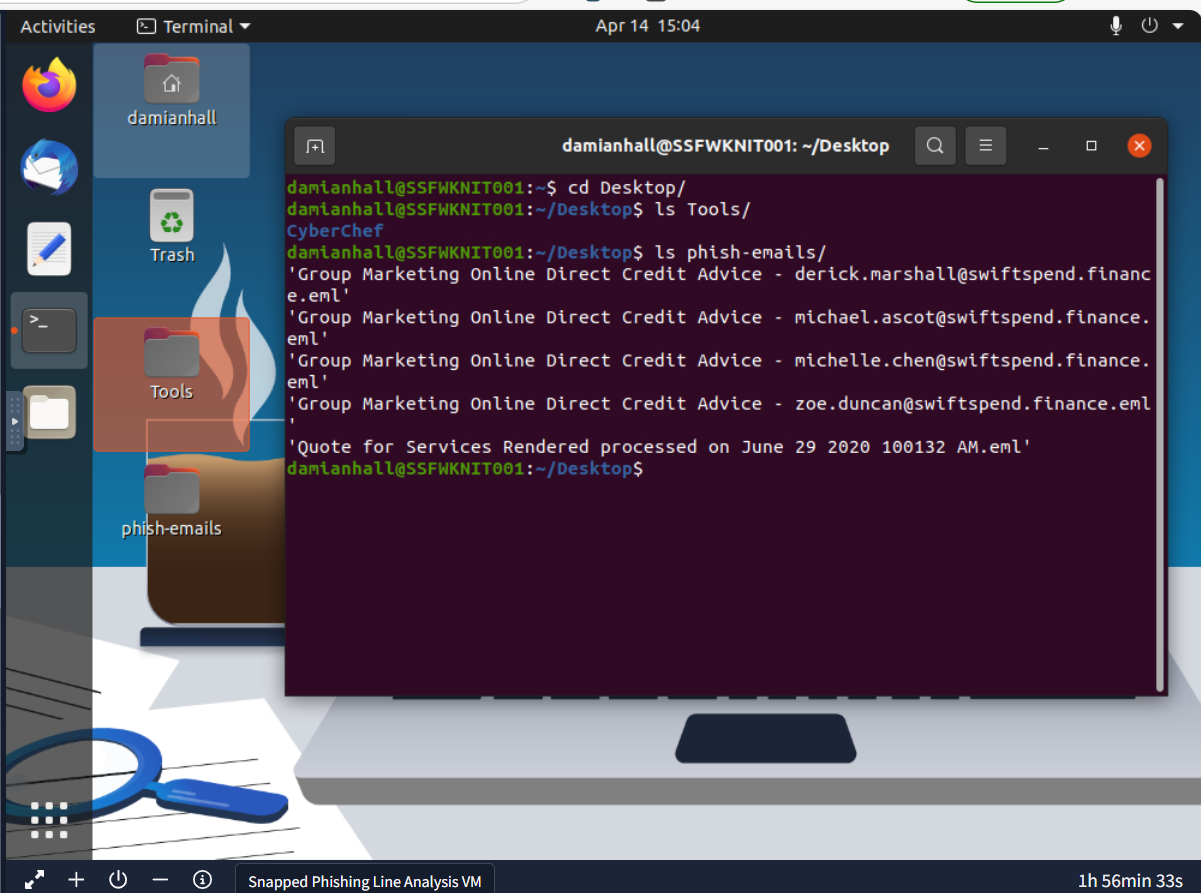This screenshot has height=893, width=1201.
Task: Launch Thunderbird mail from the dock
Action: (x=49, y=167)
